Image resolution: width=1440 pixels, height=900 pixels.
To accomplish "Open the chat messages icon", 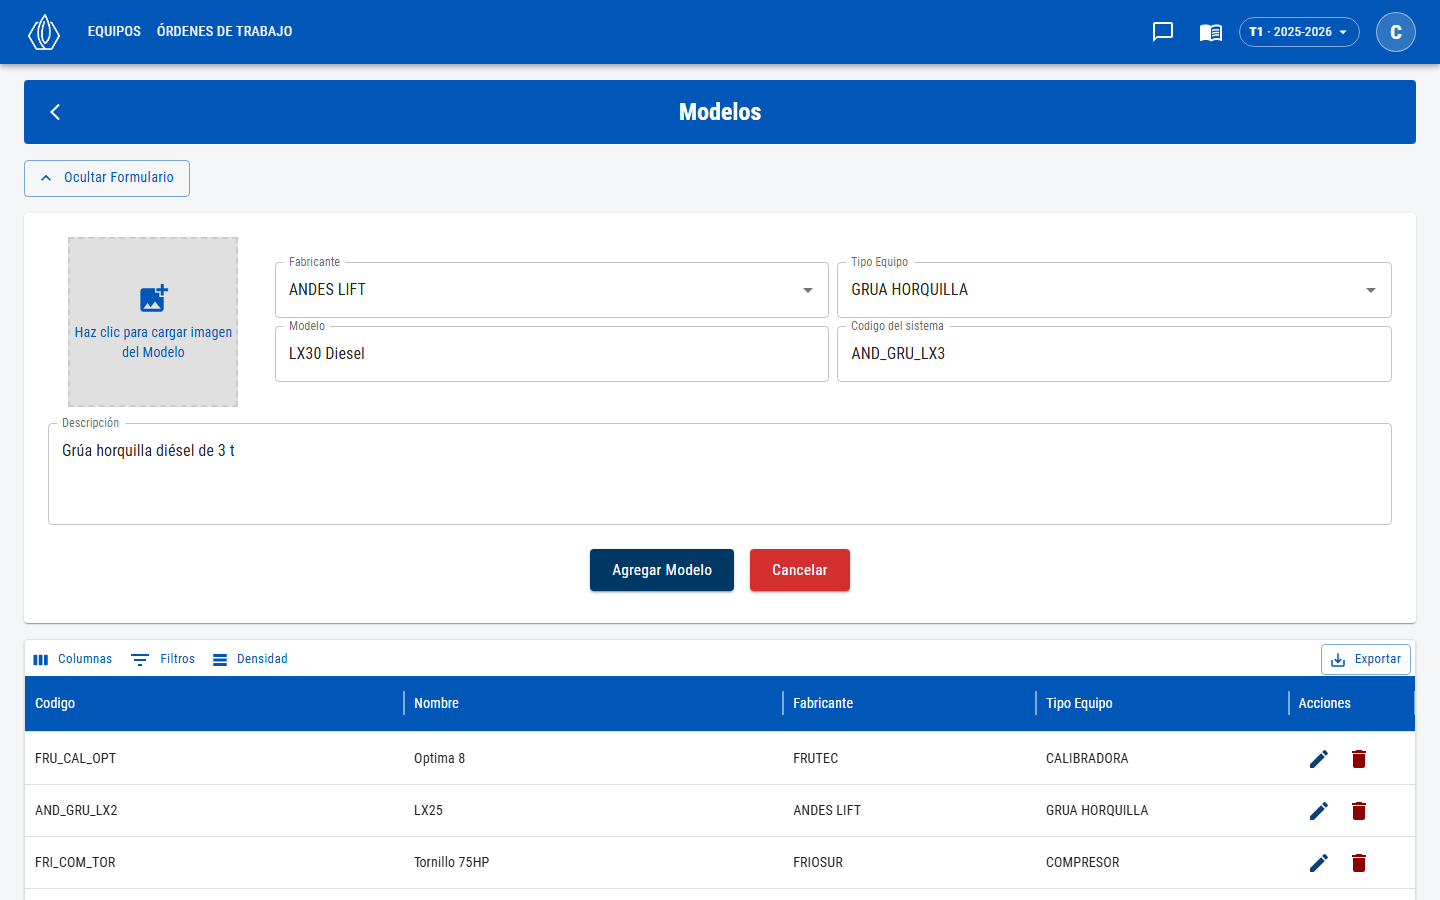I will click(1163, 32).
